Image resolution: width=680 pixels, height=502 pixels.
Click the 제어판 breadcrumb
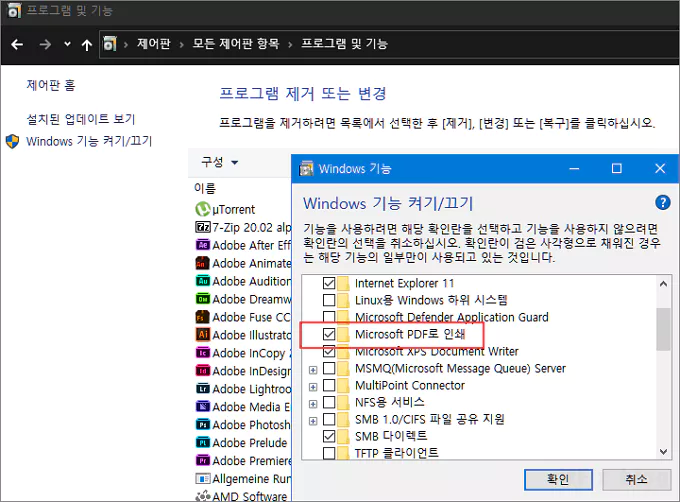154,44
